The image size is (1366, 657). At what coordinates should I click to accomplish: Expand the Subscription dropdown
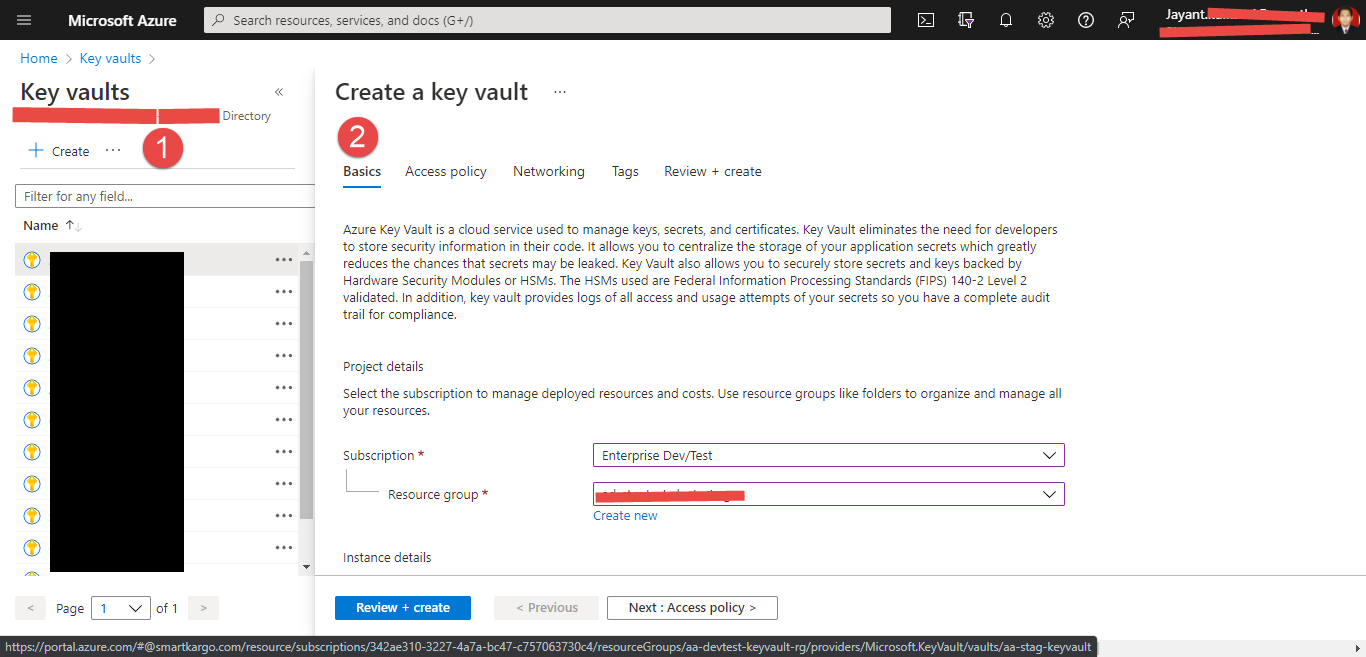828,455
